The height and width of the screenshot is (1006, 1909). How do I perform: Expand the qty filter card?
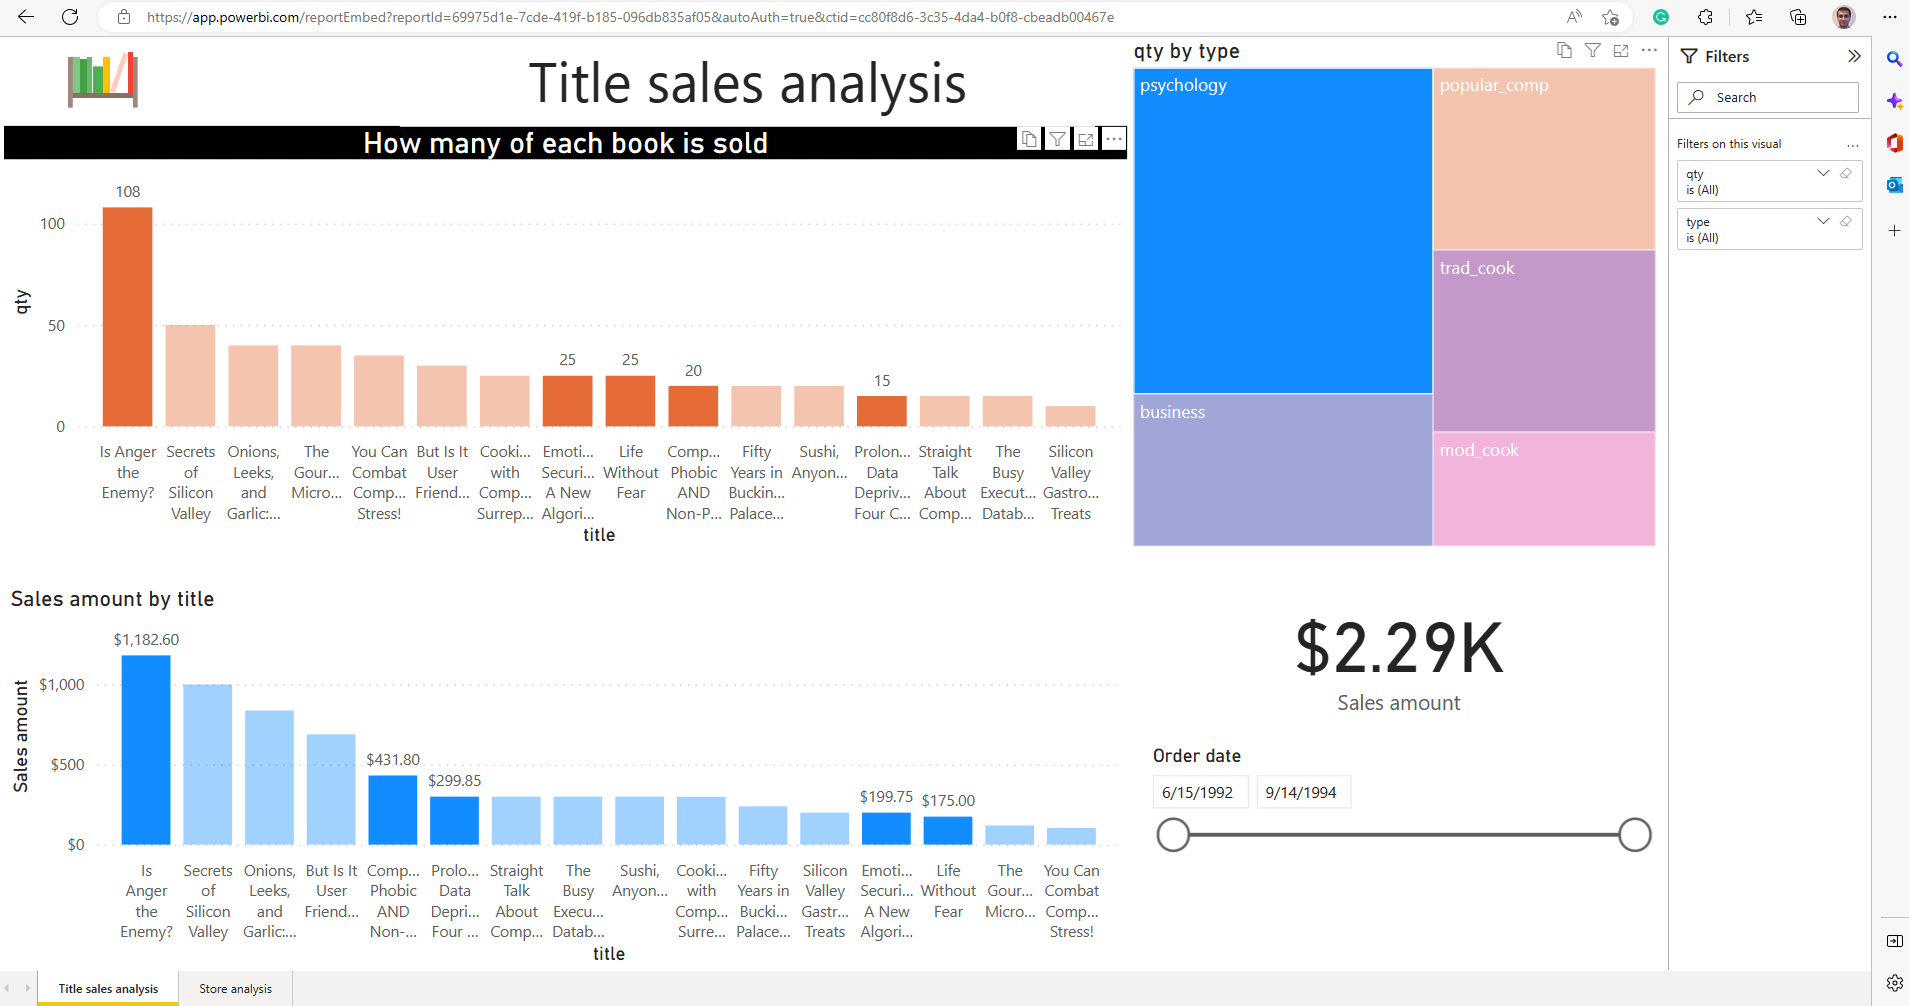1821,173
